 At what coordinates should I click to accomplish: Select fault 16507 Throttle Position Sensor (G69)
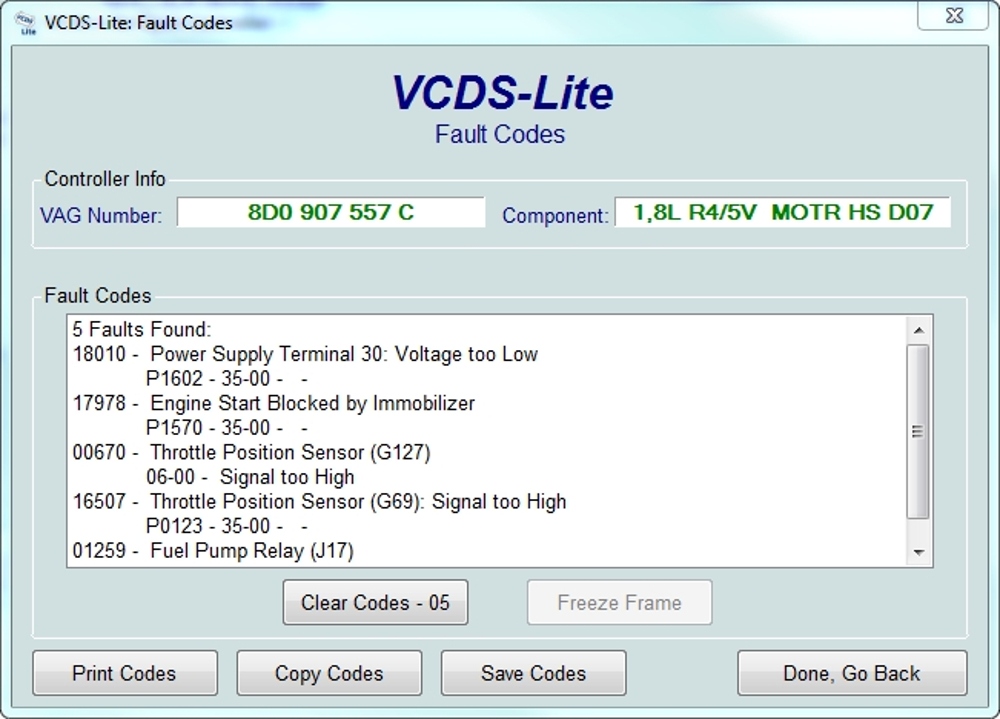(x=320, y=501)
